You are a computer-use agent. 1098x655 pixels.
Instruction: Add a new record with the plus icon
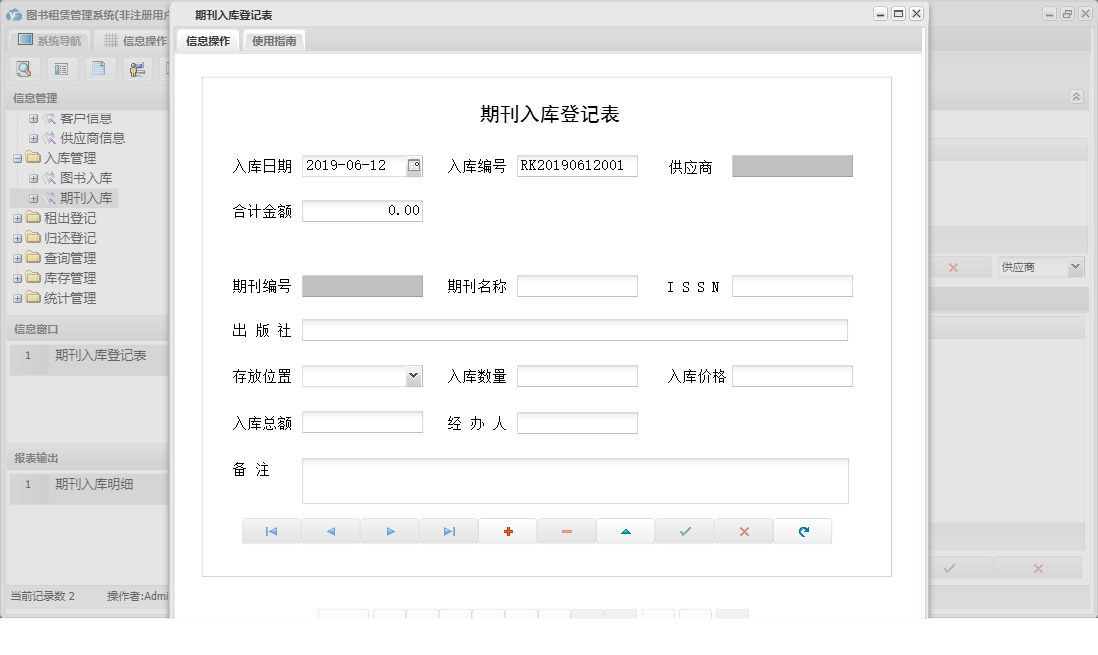tap(507, 530)
